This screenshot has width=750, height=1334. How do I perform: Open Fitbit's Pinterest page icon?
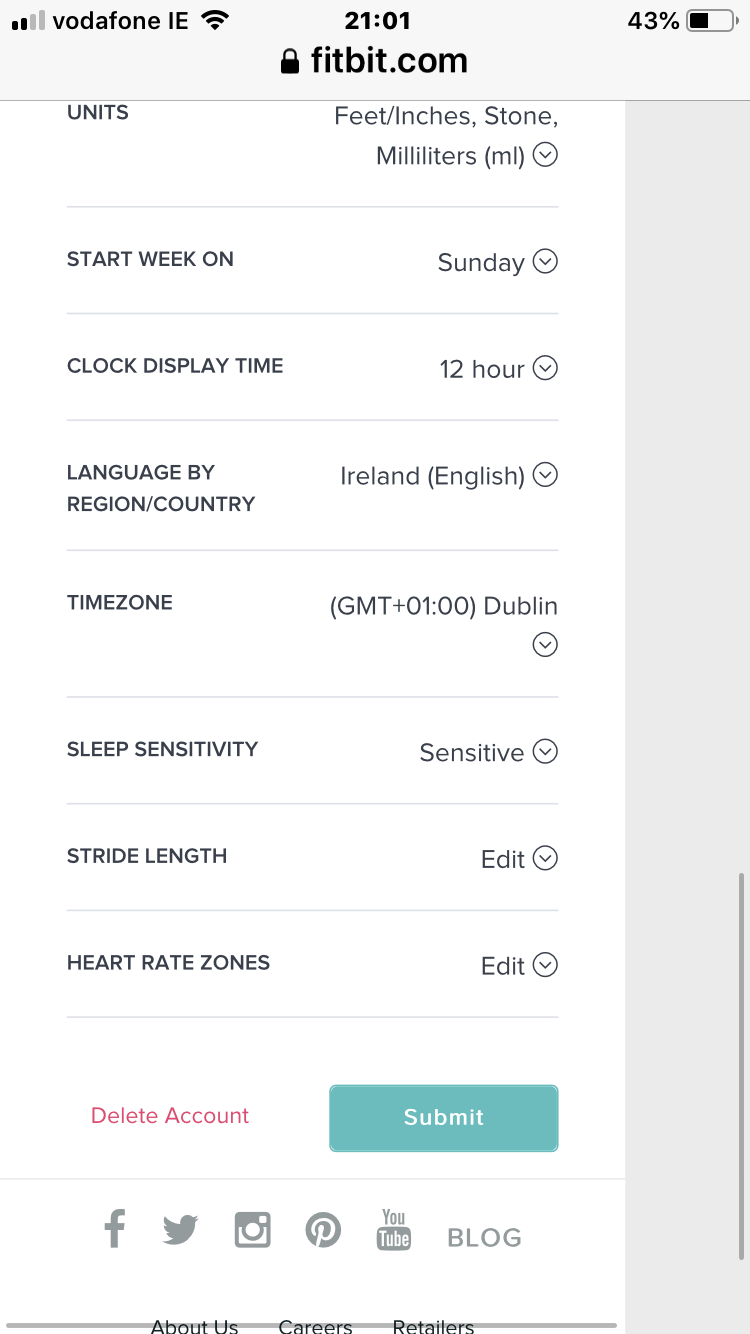[323, 1229]
